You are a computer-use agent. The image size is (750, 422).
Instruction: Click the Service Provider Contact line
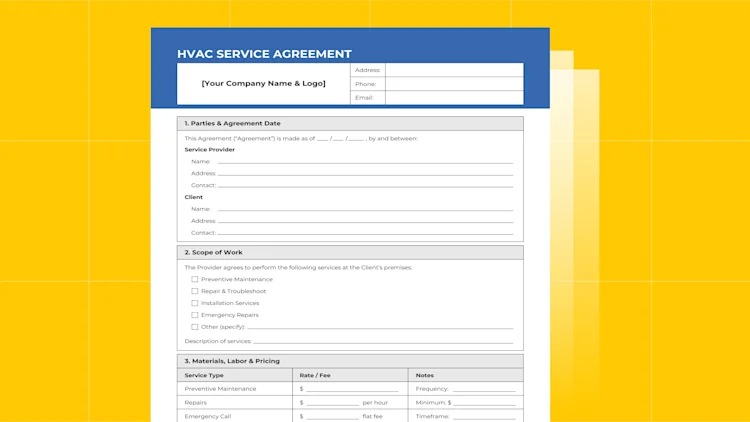tap(365, 186)
